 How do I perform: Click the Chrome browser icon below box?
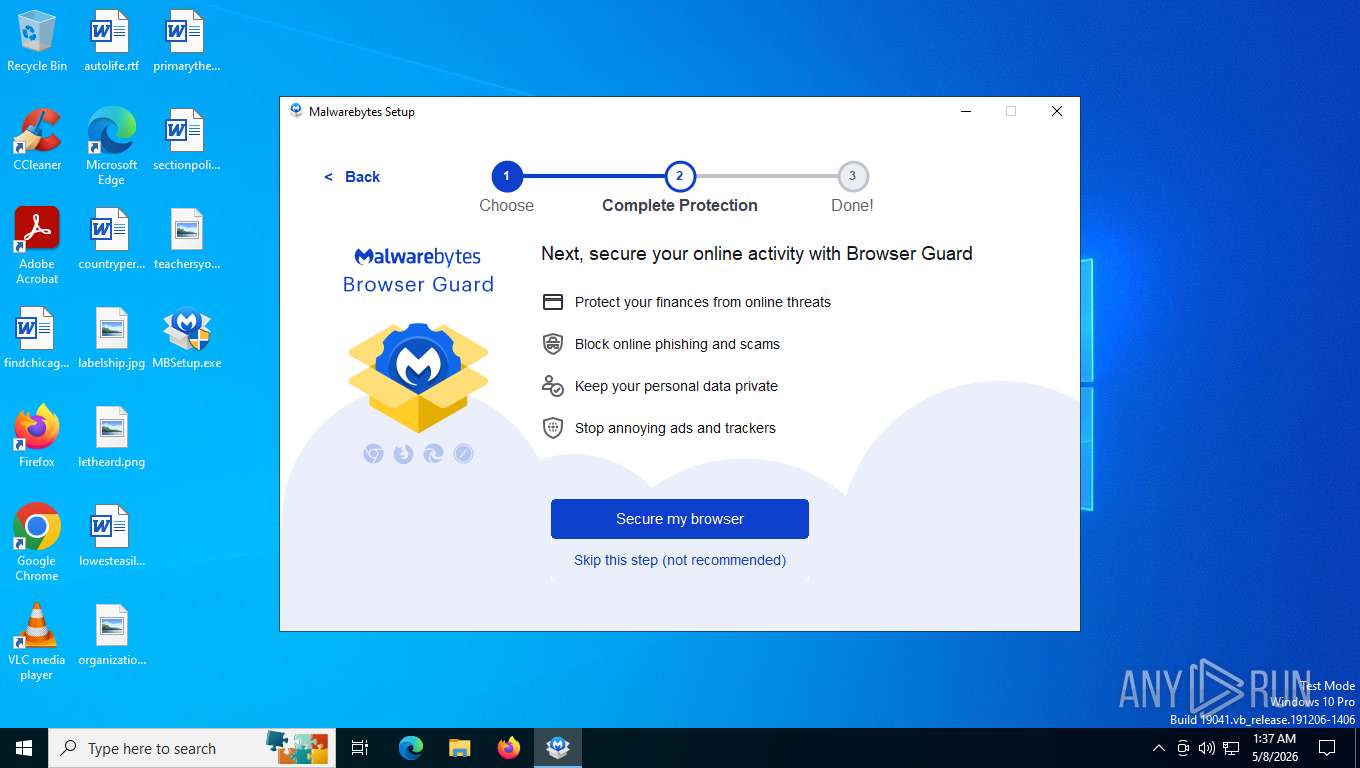tap(373, 454)
